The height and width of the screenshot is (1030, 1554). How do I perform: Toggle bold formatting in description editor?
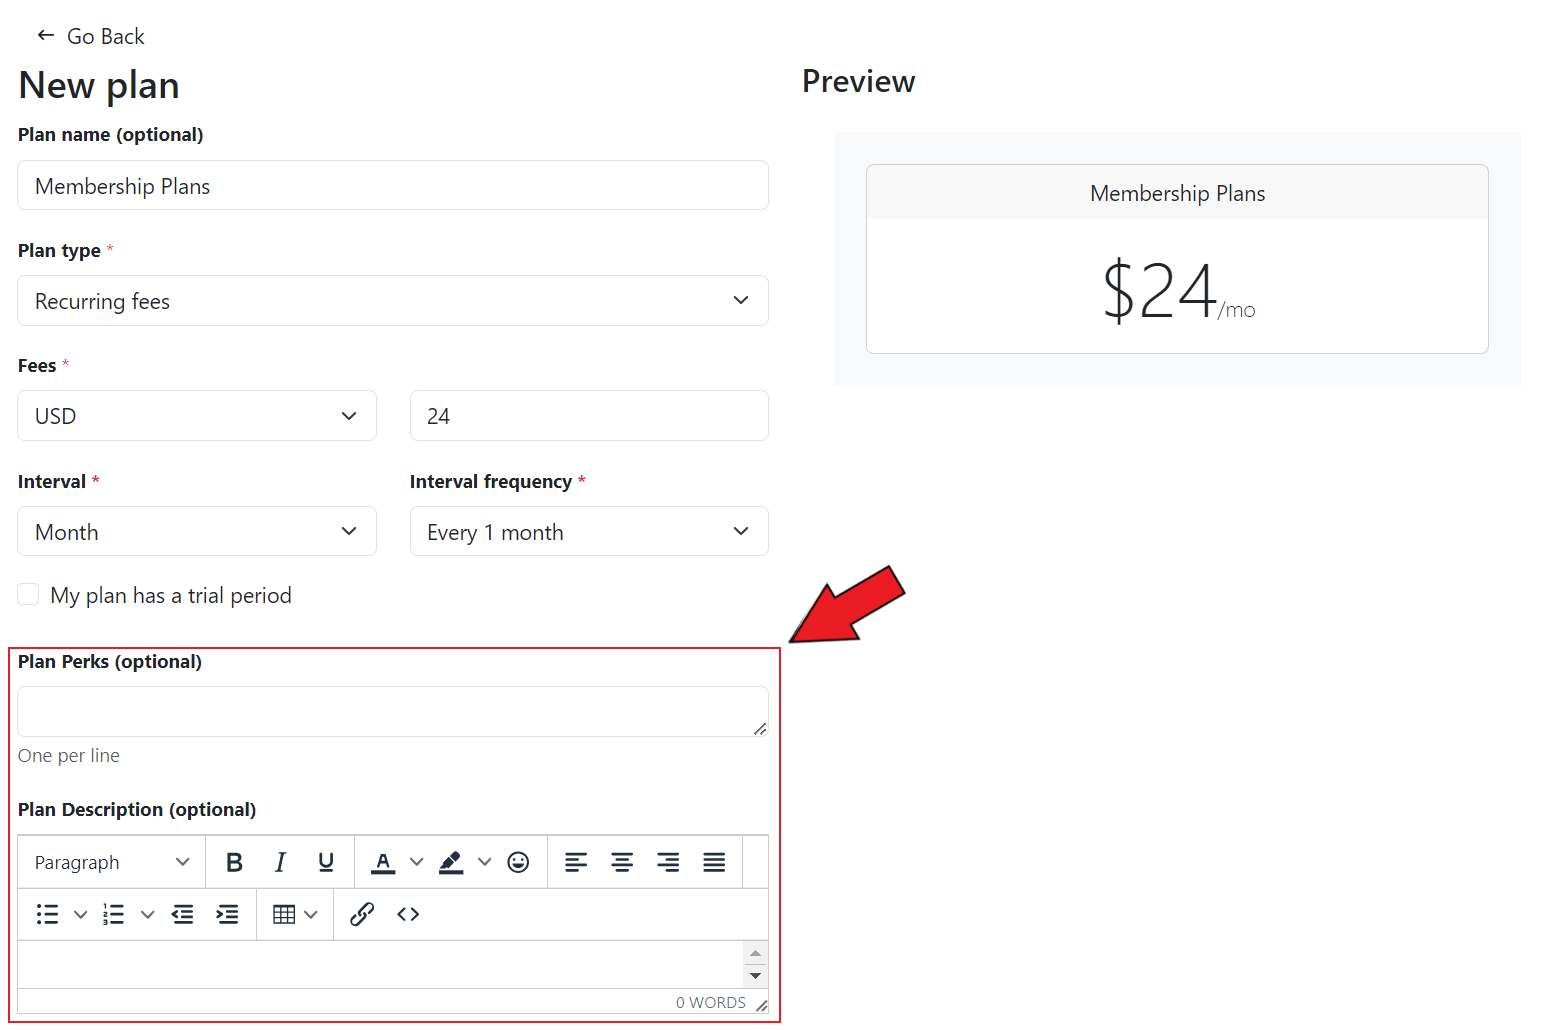pos(234,862)
